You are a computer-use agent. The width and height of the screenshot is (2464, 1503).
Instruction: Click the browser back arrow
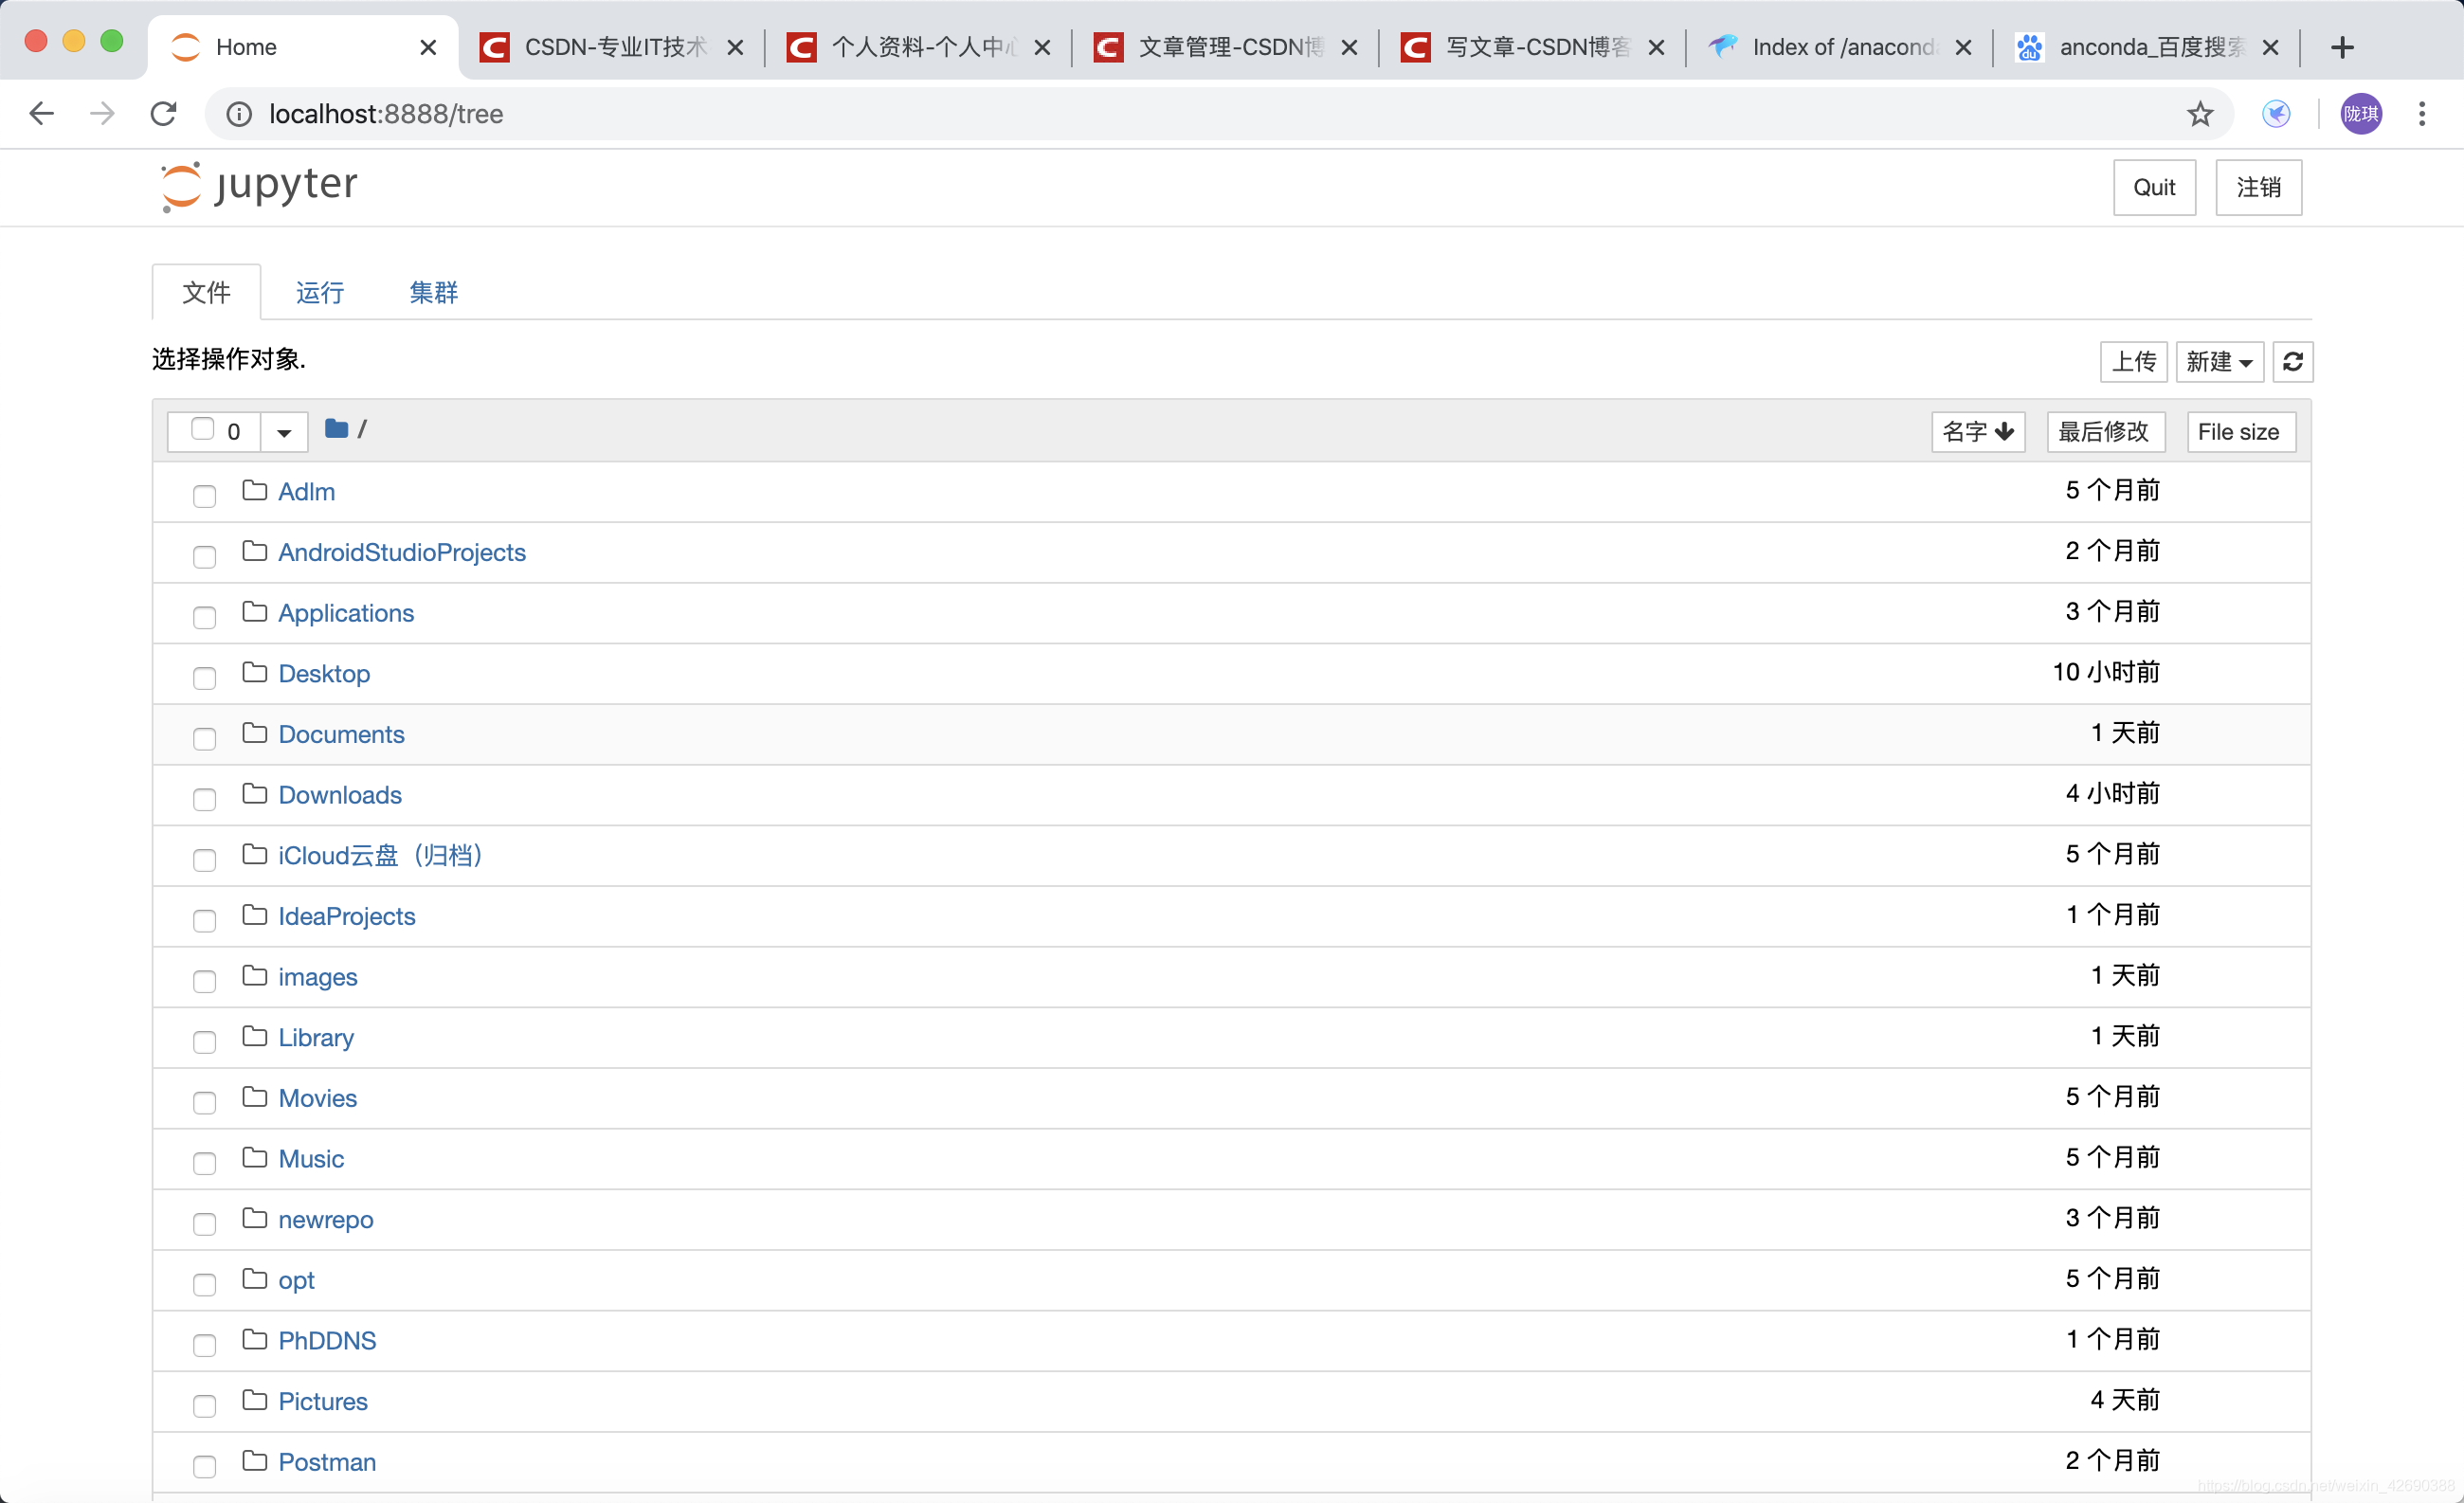tap(41, 114)
